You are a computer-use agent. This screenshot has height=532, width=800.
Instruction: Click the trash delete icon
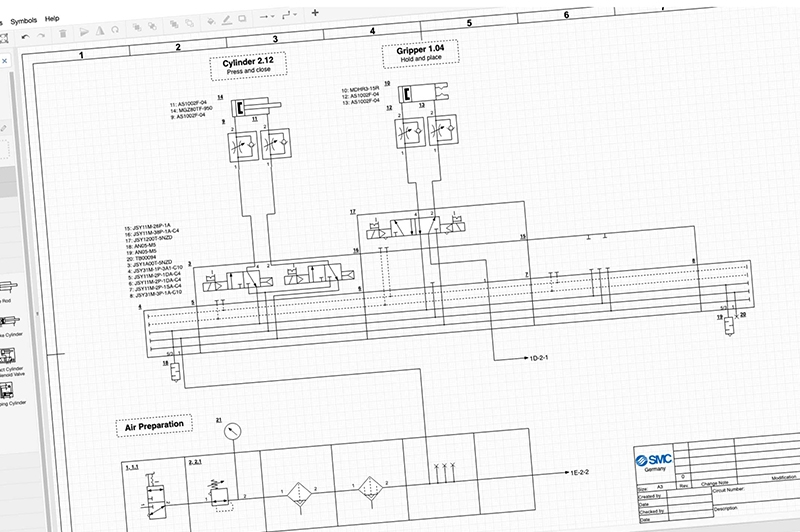(x=63, y=34)
